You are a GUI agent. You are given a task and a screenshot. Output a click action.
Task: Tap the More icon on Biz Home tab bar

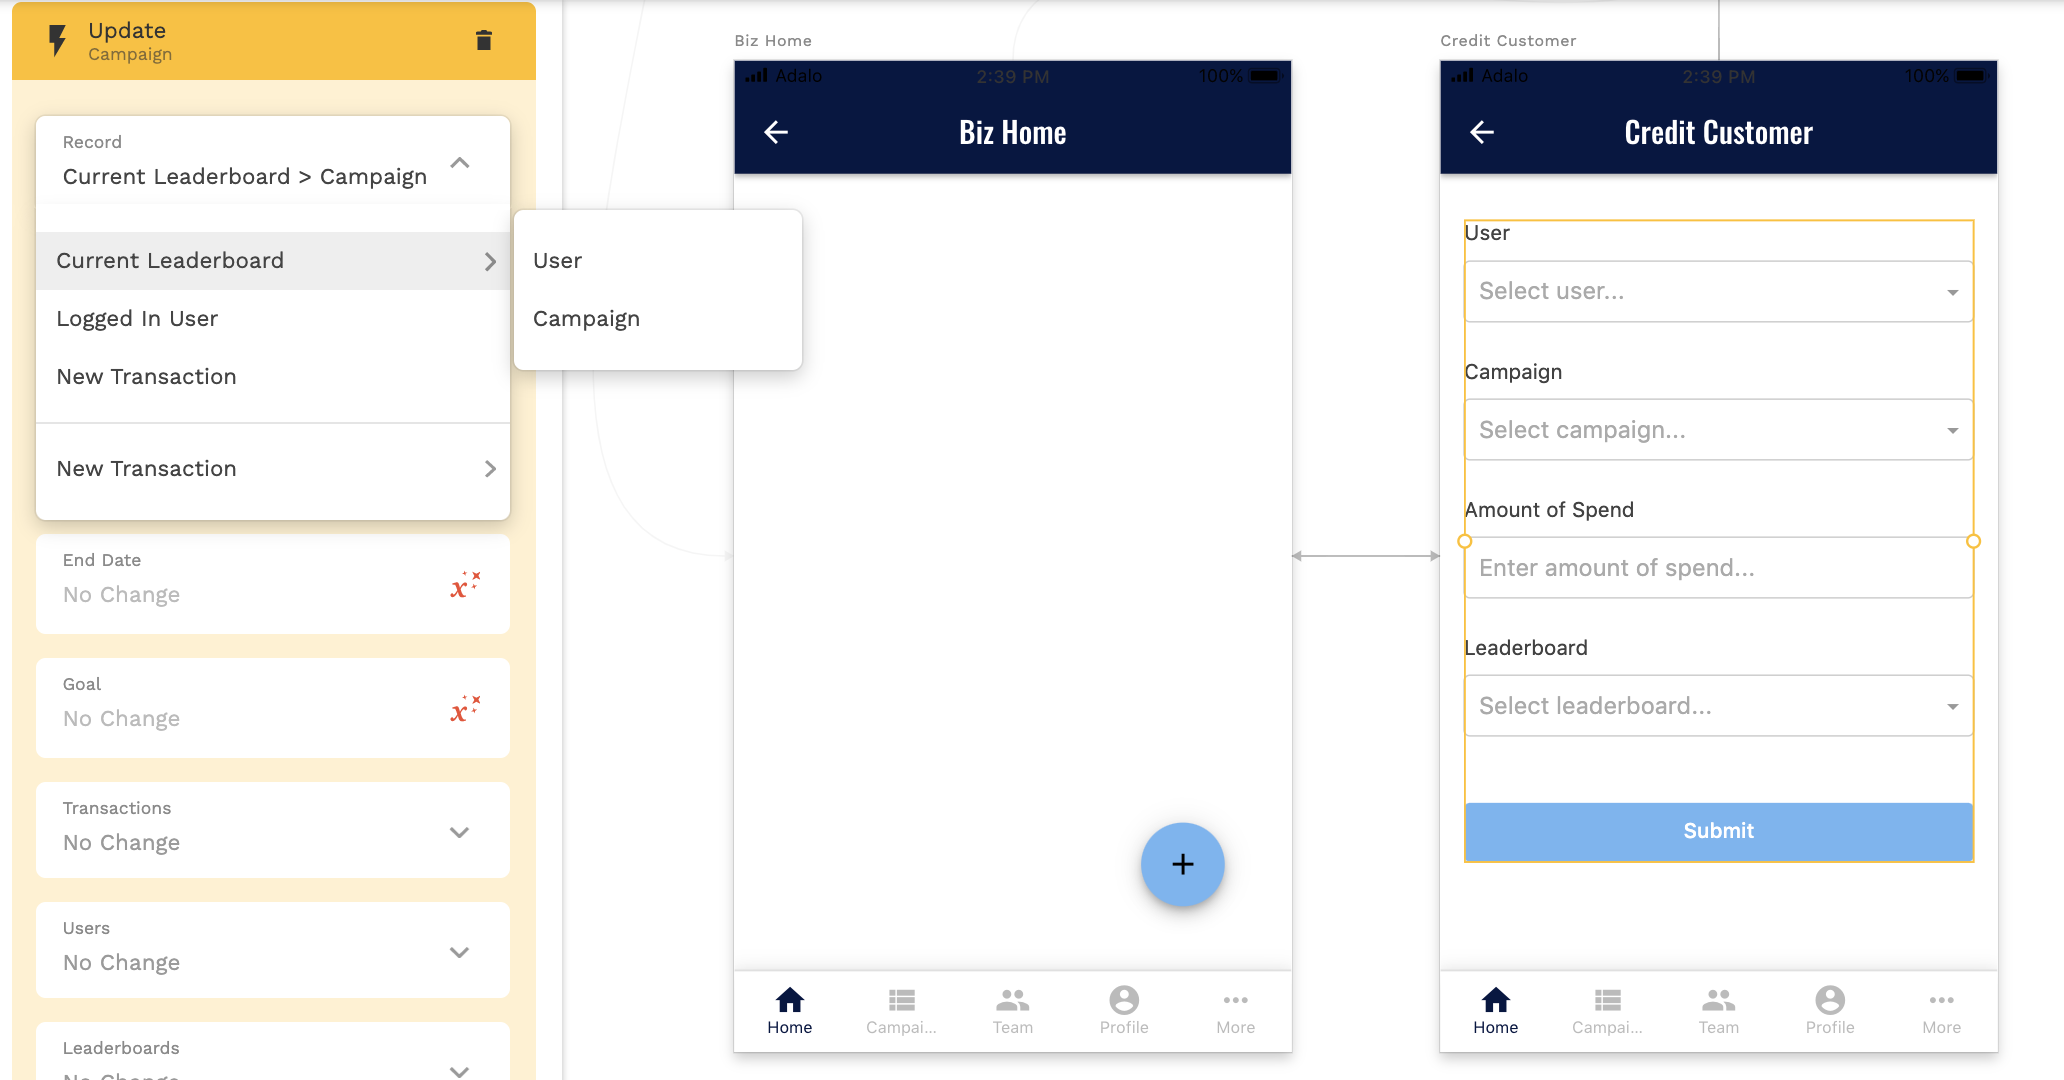pos(1235,1001)
